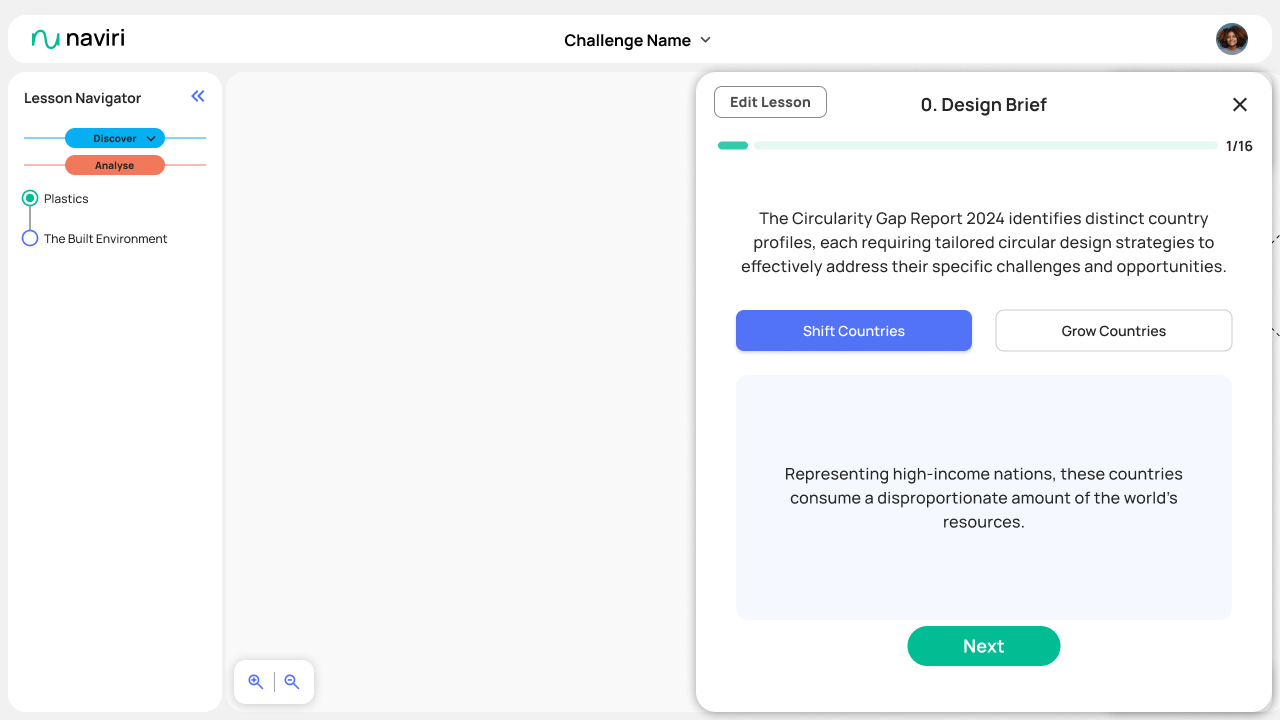Switch to the Grow Countries tab
This screenshot has height=720, width=1280.
pos(1114,331)
